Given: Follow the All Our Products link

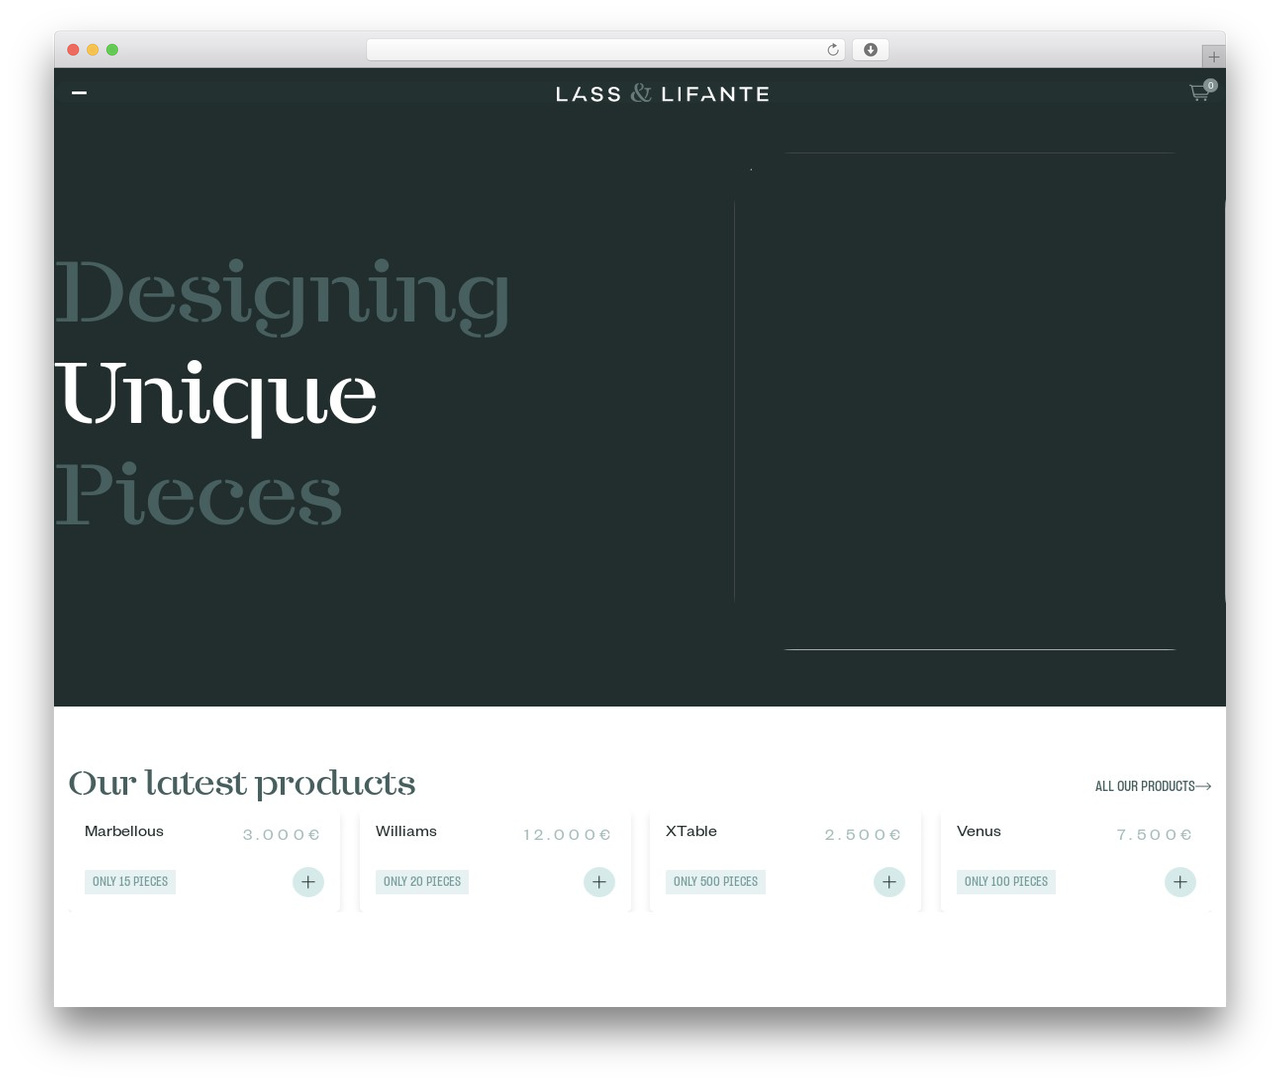Looking at the screenshot, I should (x=1153, y=786).
